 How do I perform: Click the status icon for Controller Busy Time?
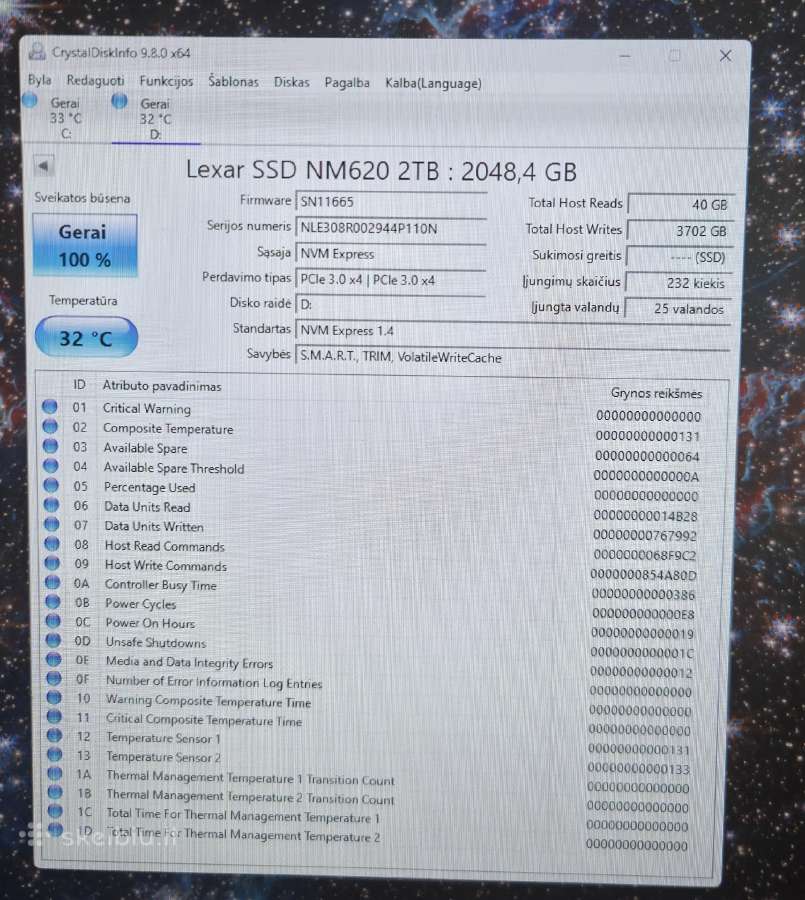(x=53, y=583)
